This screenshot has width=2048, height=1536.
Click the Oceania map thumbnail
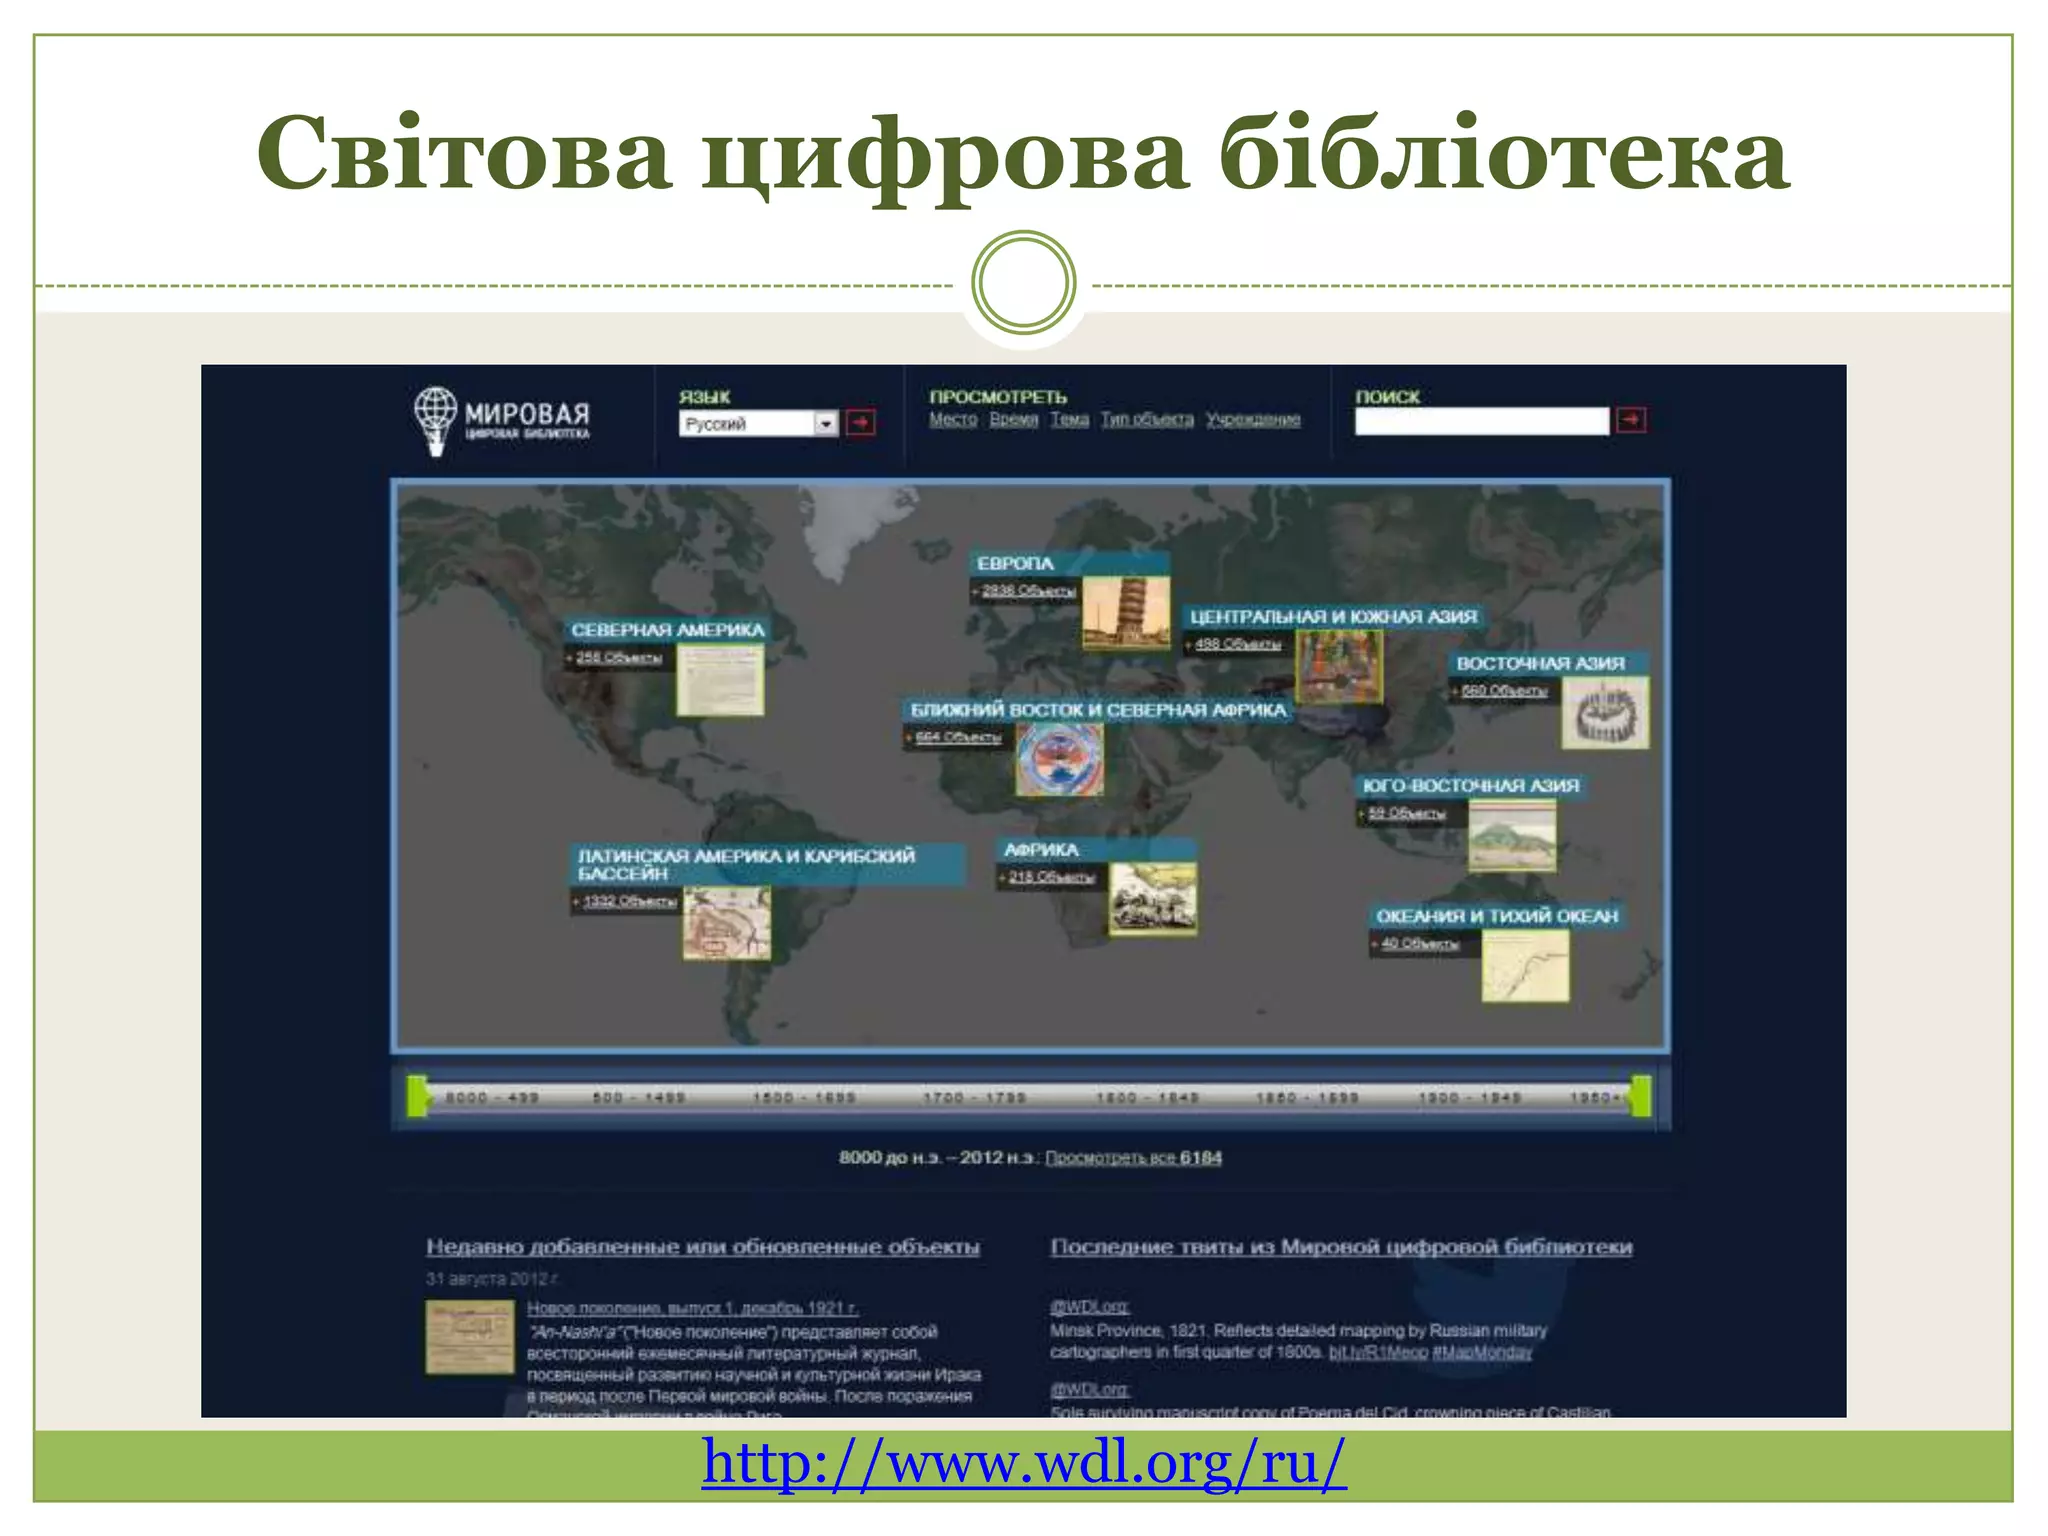click(1525, 966)
